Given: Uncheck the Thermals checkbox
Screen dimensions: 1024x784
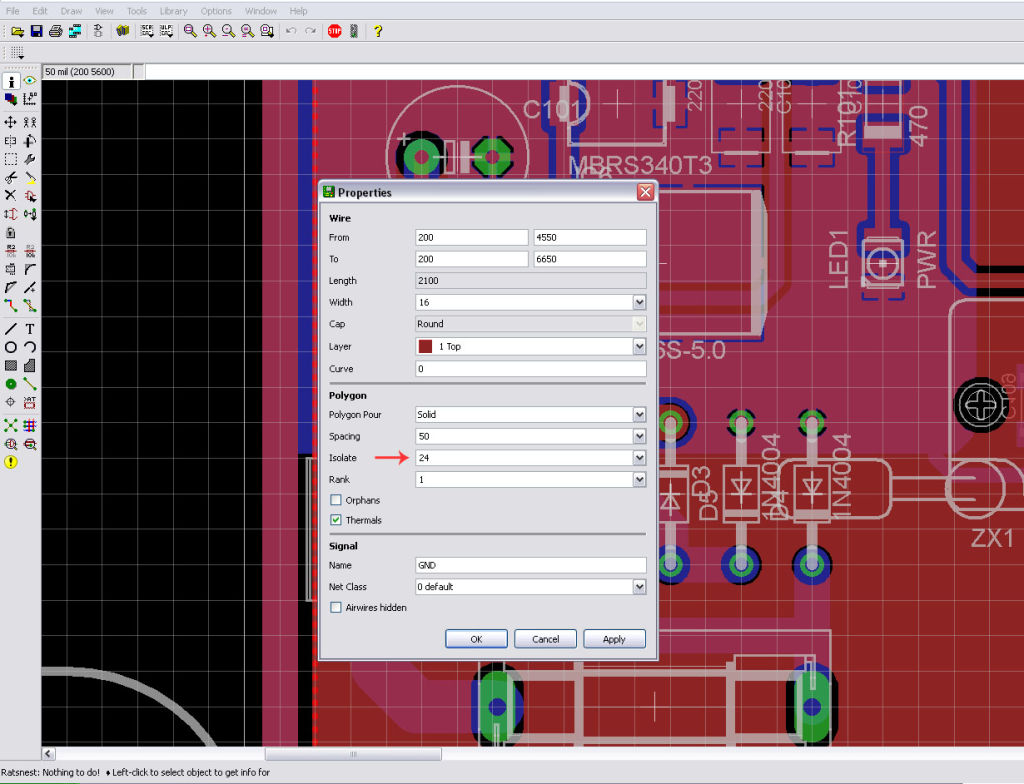Looking at the screenshot, I should coord(336,520).
